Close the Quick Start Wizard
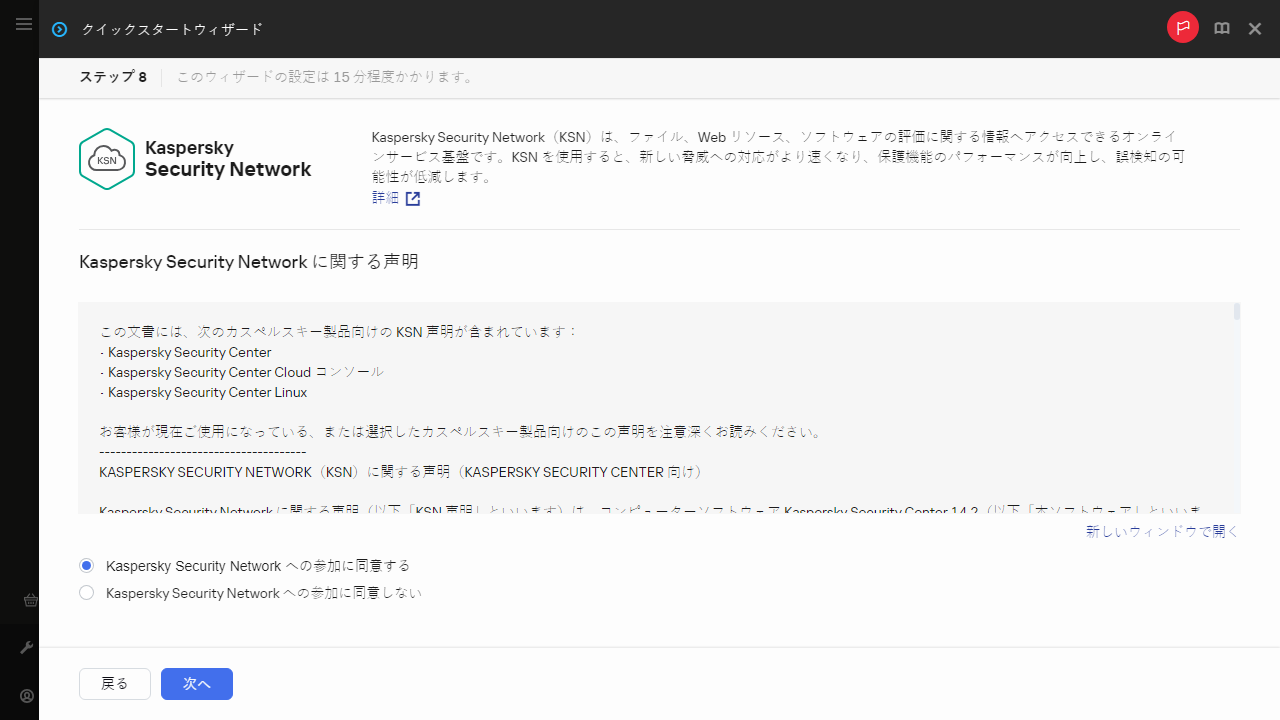This screenshot has width=1280, height=720. pos(1255,29)
